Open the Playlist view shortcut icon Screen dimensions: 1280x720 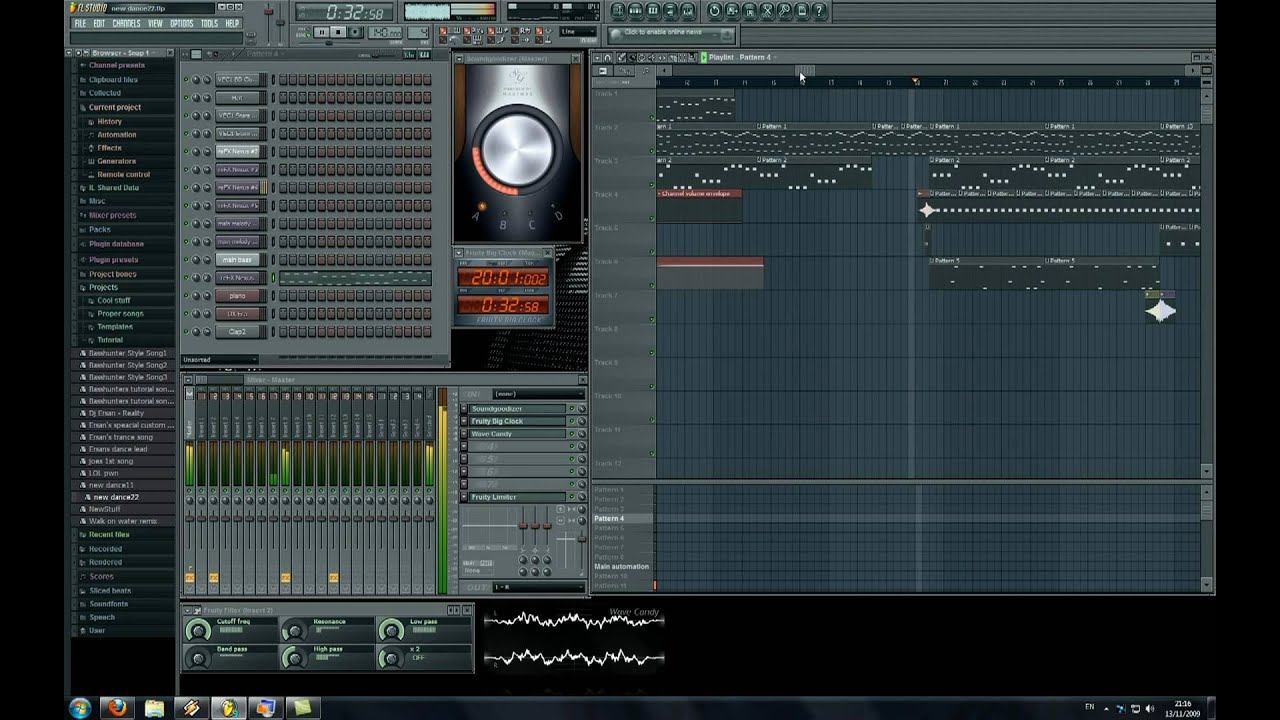tap(618, 11)
